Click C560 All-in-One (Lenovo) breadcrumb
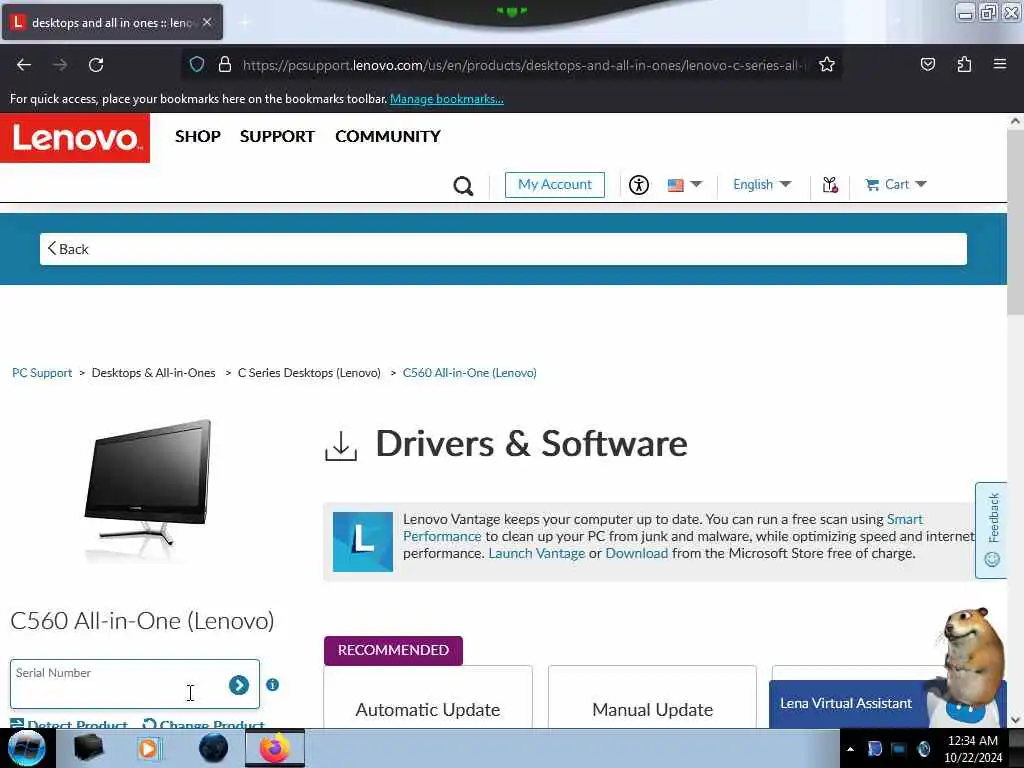1024x768 pixels. [470, 373]
